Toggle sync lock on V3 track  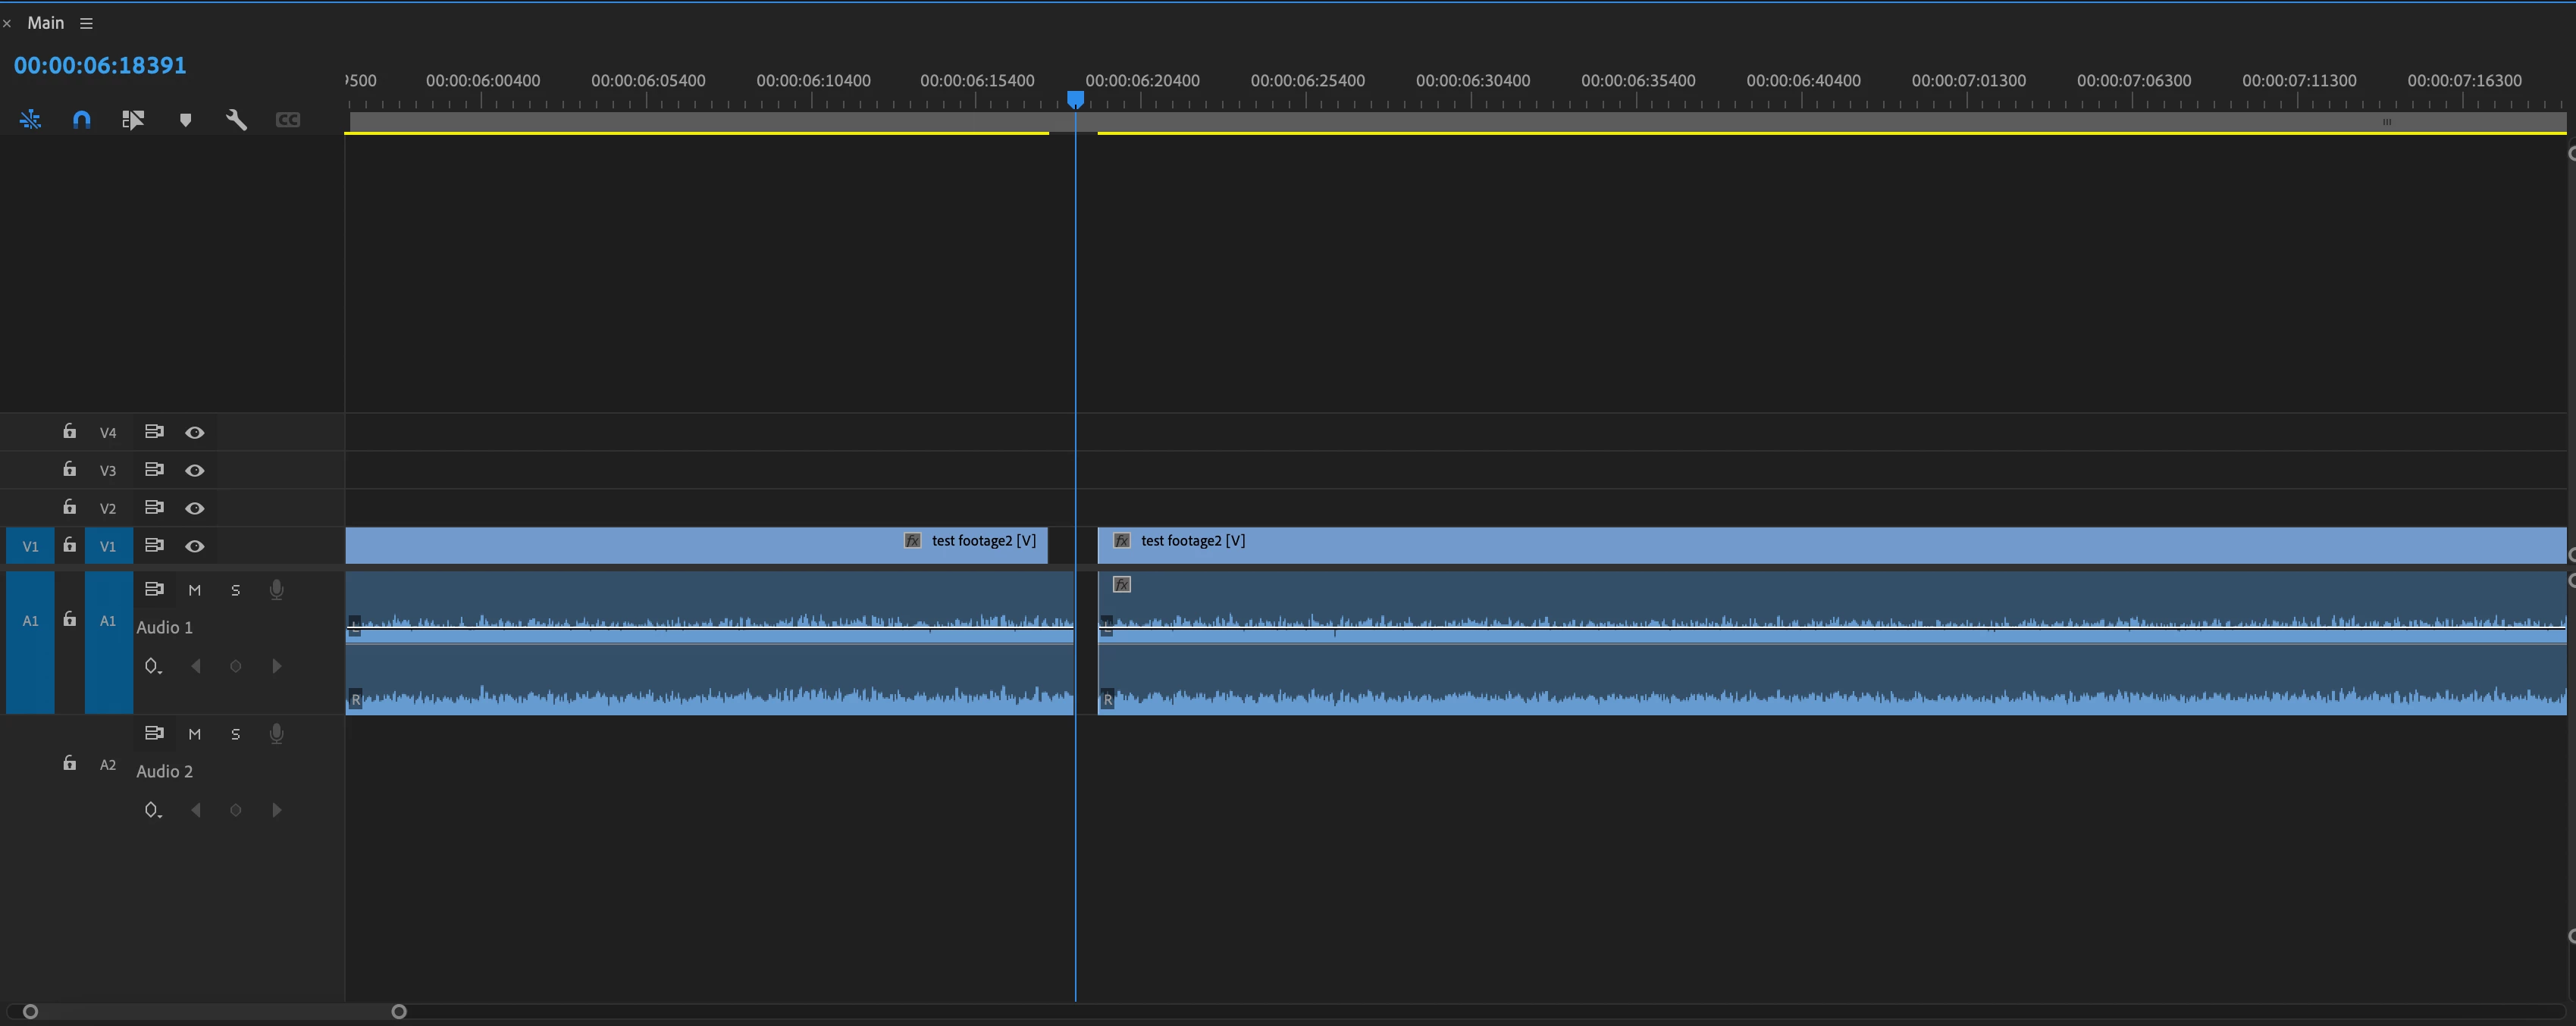[x=154, y=469]
